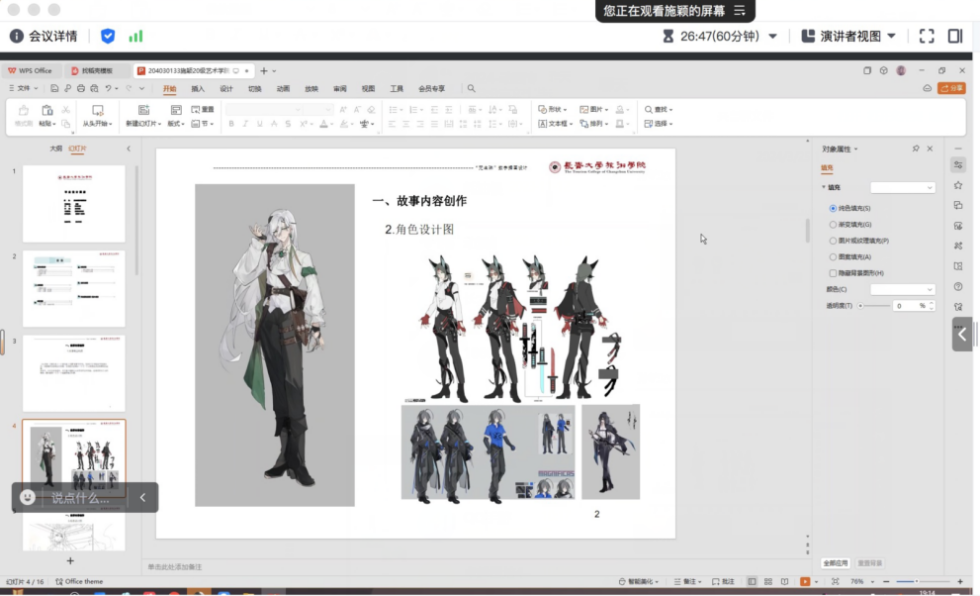The image size is (980, 596).
Task: Click the star icon in right sidebar
Action: [958, 185]
